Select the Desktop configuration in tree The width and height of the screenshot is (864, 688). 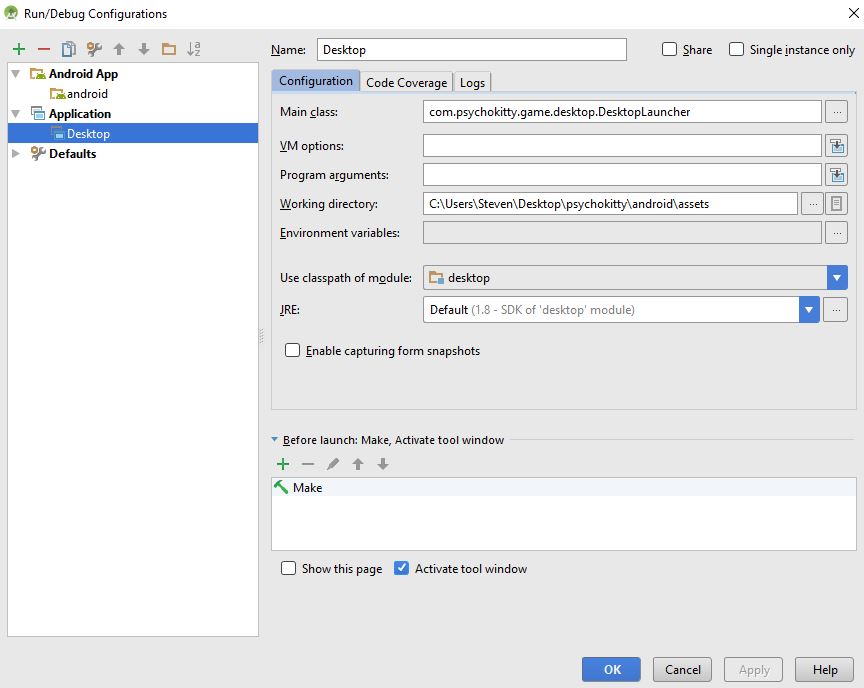click(133, 133)
